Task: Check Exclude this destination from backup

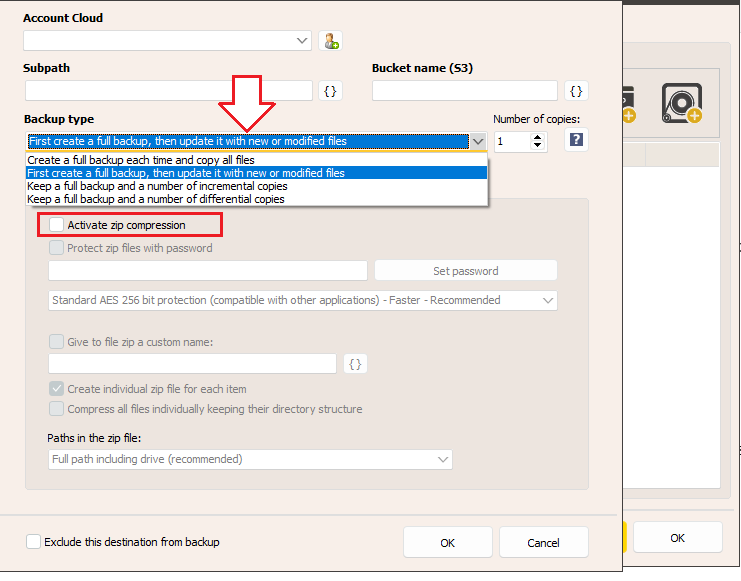Action: click(34, 542)
